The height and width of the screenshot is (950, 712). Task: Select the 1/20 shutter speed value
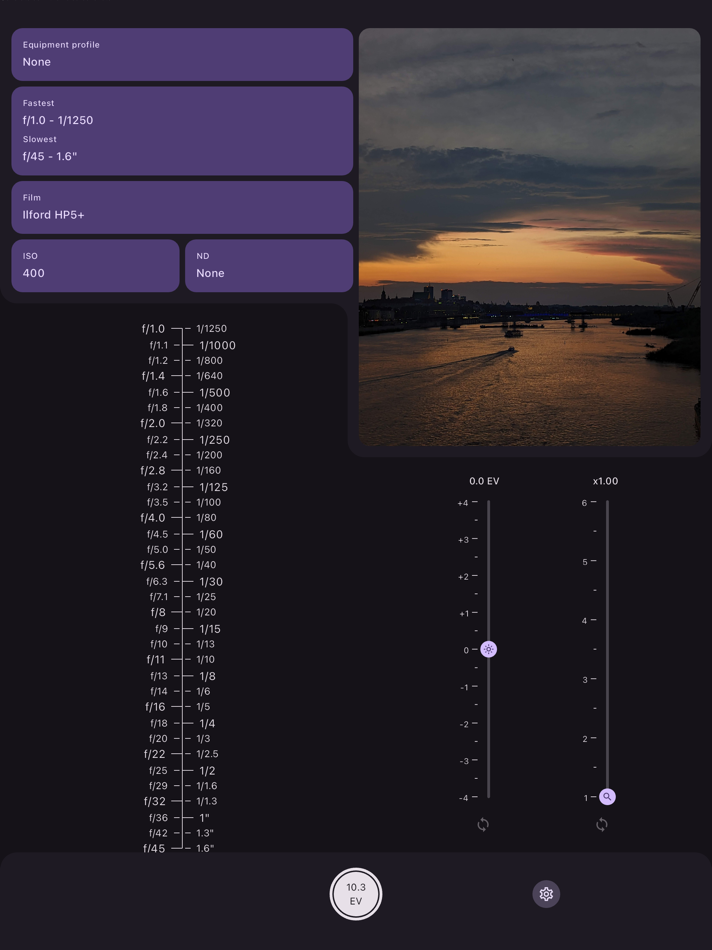206,612
